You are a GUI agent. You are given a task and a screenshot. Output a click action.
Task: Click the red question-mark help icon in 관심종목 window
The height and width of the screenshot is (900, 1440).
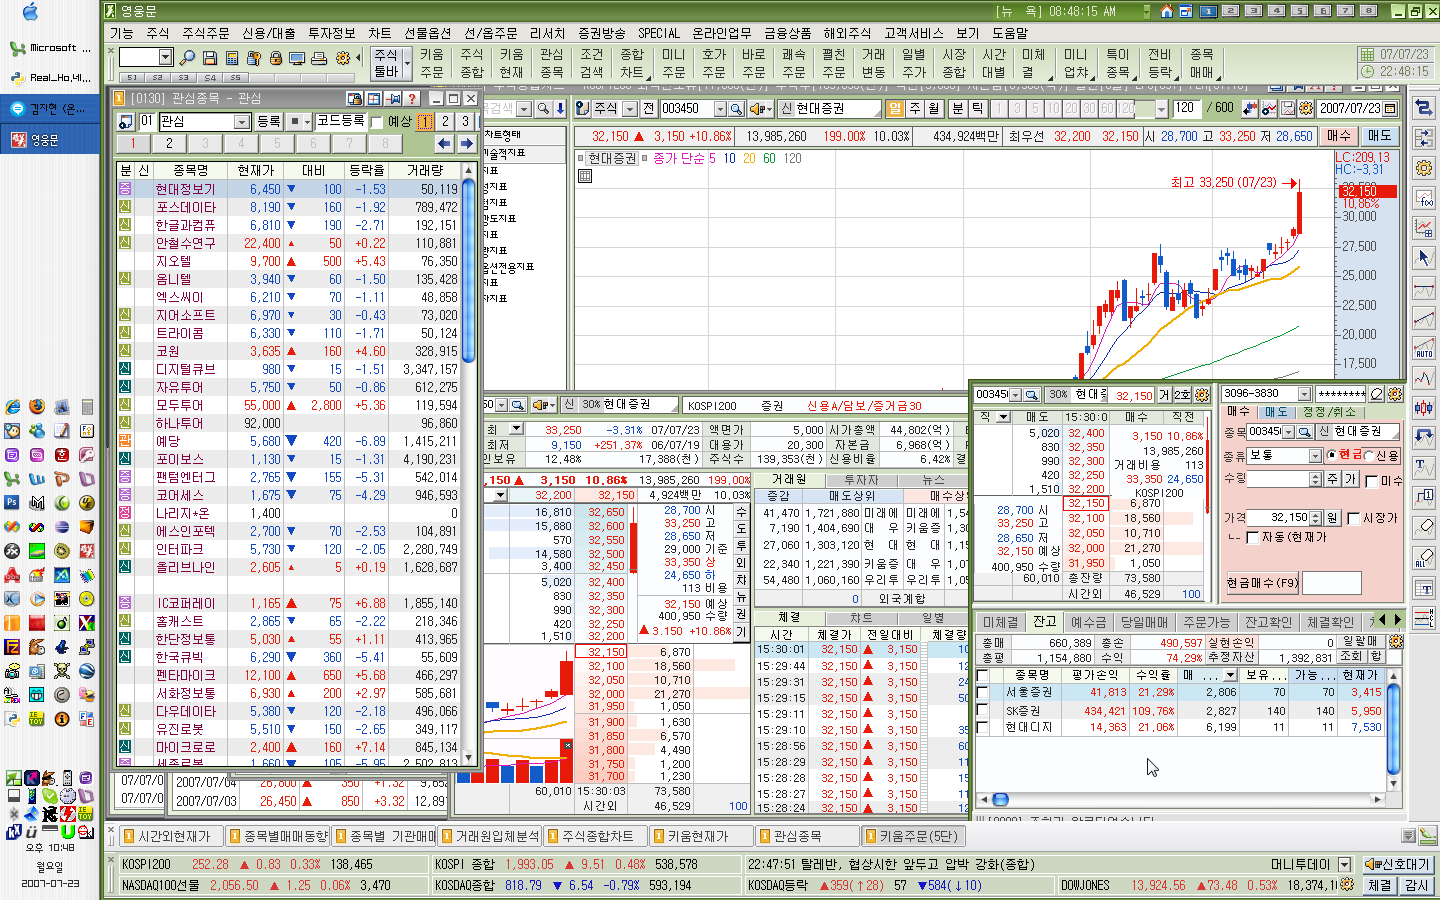[411, 98]
